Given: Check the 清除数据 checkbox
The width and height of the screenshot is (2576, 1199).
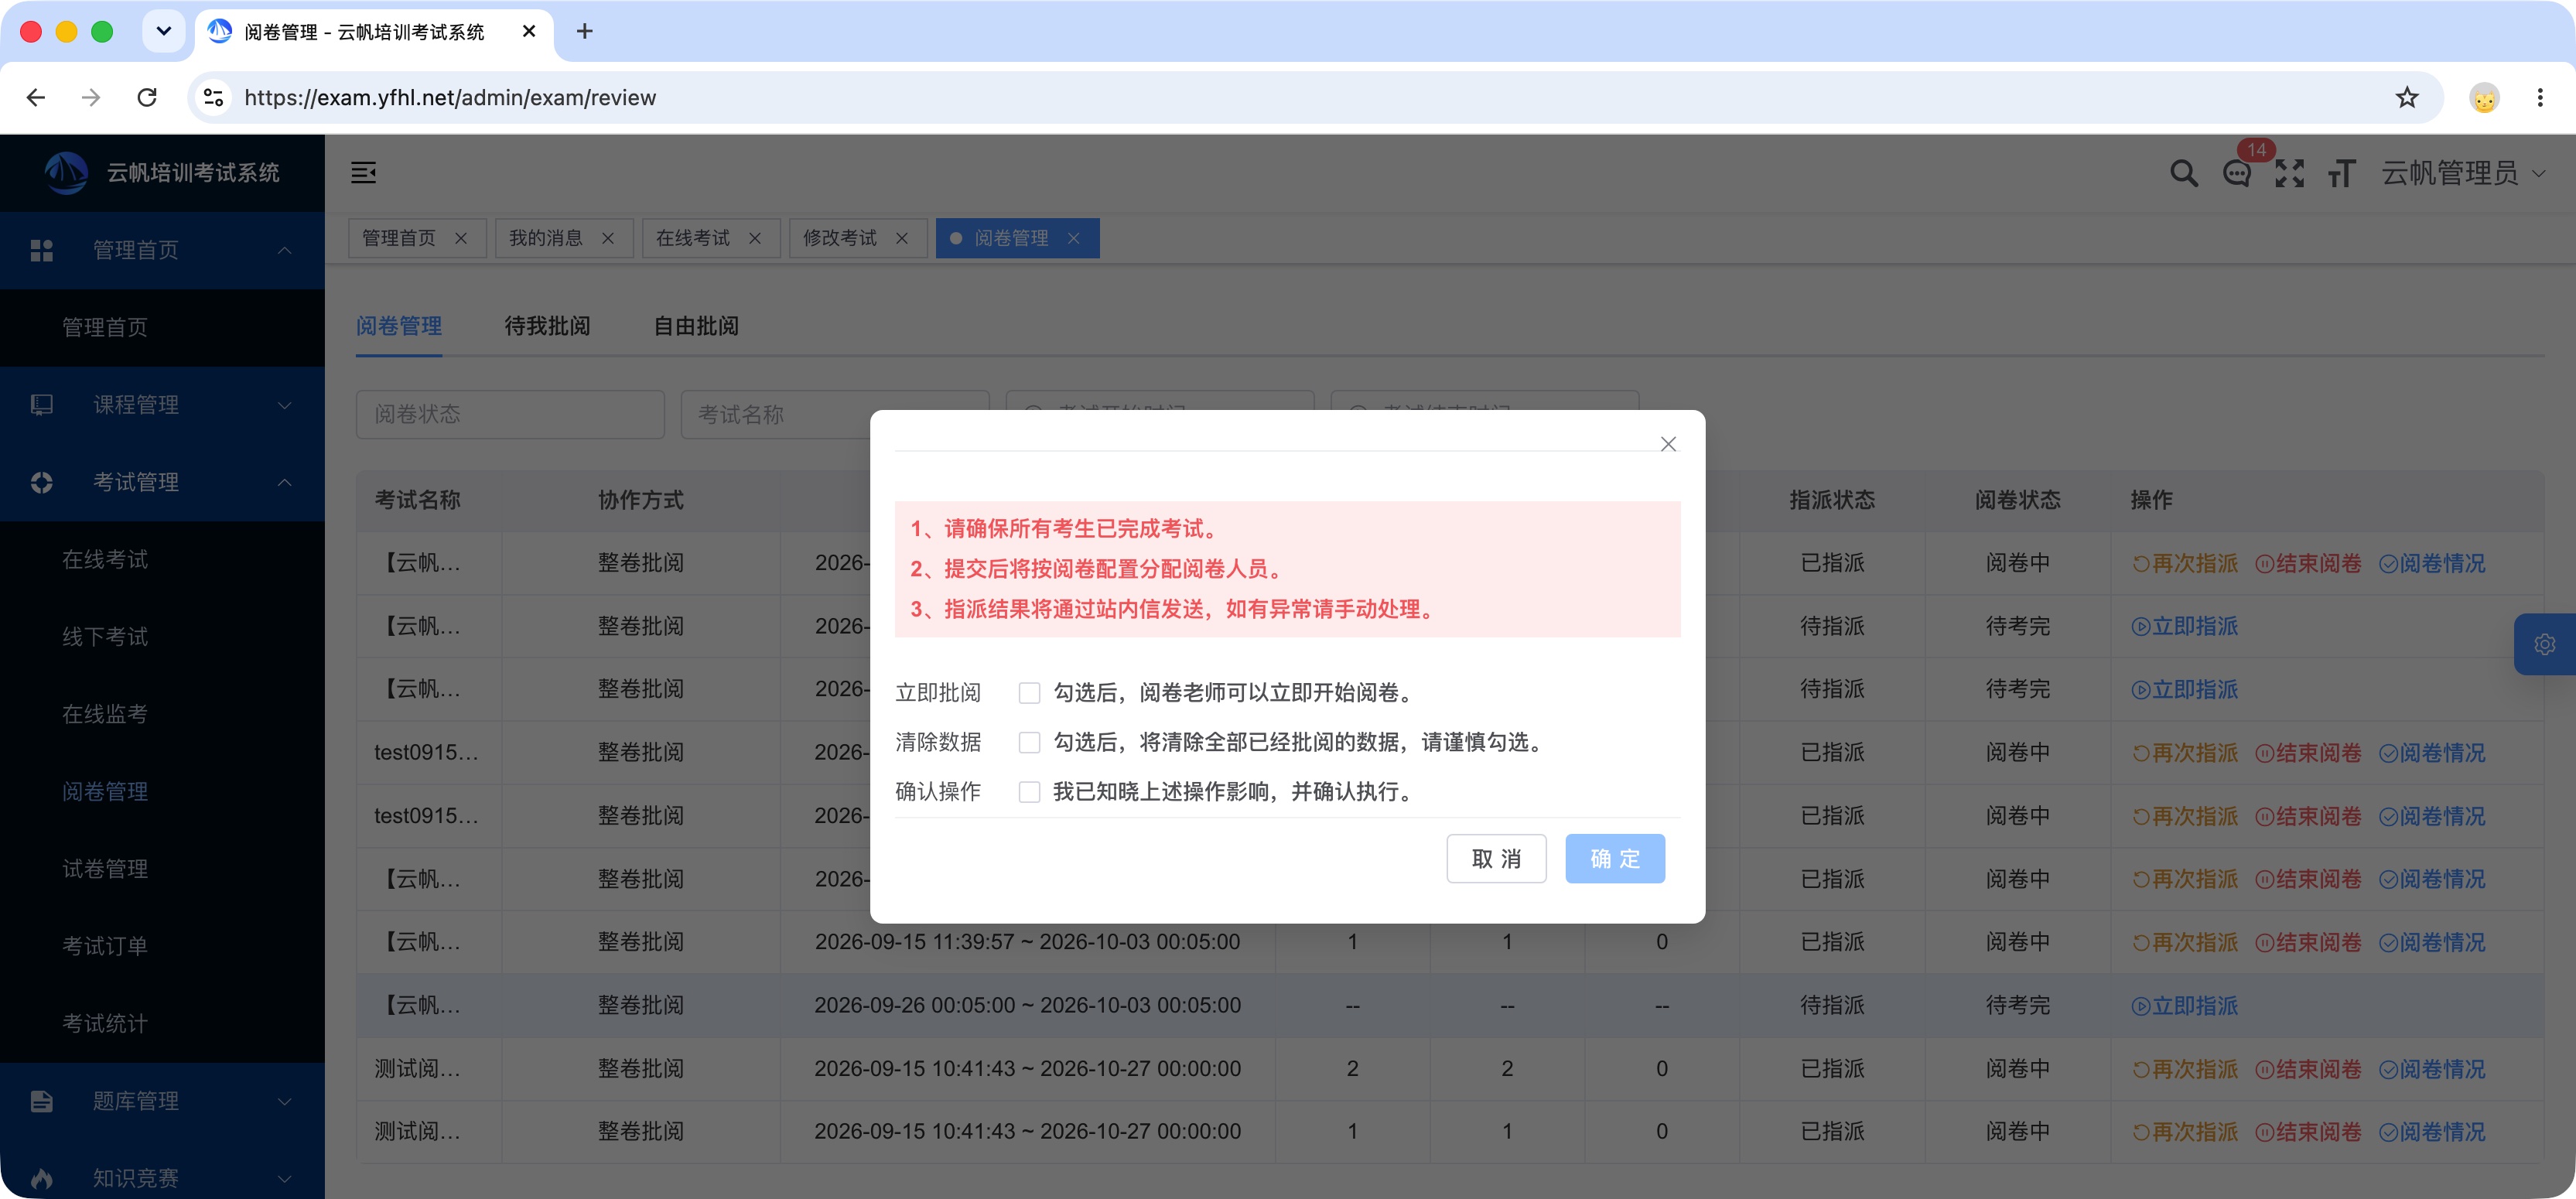Looking at the screenshot, I should pos(1029,742).
